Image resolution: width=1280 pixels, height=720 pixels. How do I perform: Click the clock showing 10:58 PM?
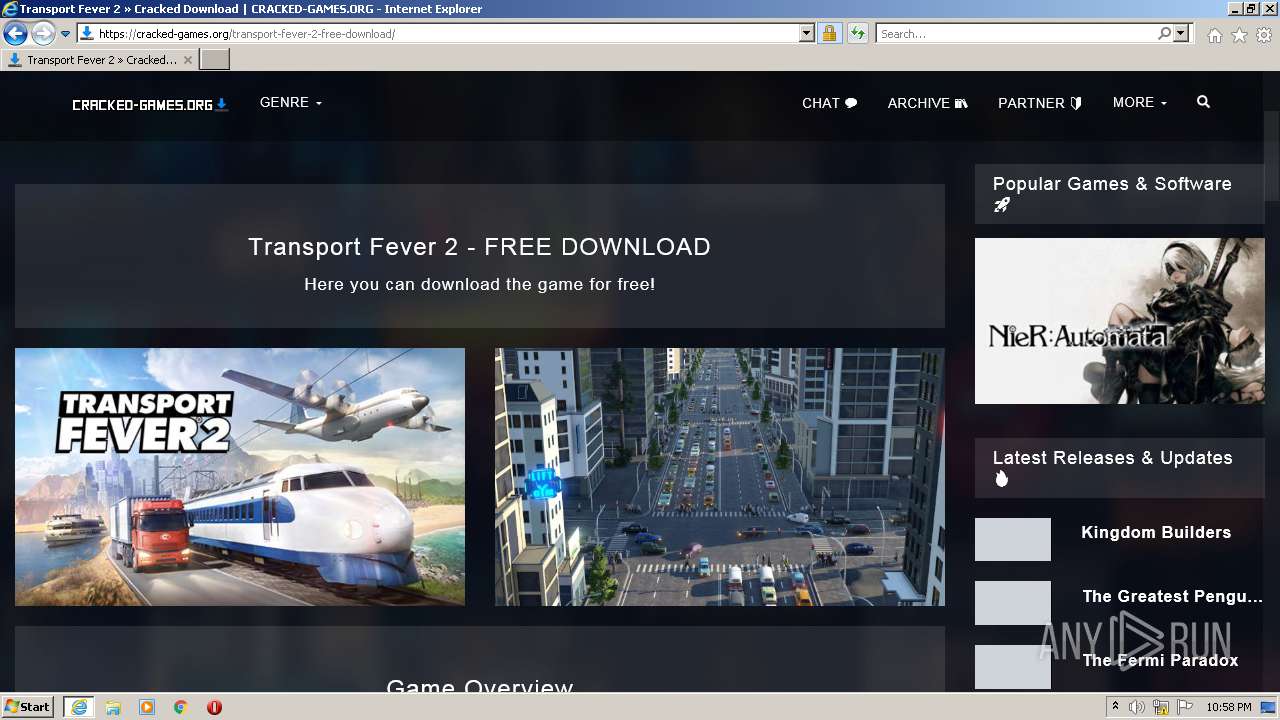[x=1228, y=707]
